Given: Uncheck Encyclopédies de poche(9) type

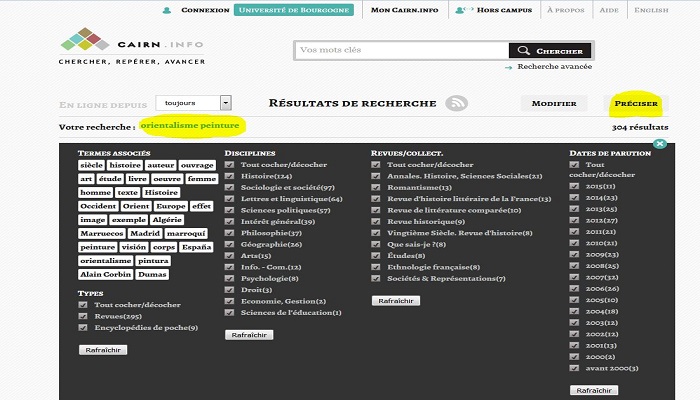Looking at the screenshot, I should (x=84, y=327).
